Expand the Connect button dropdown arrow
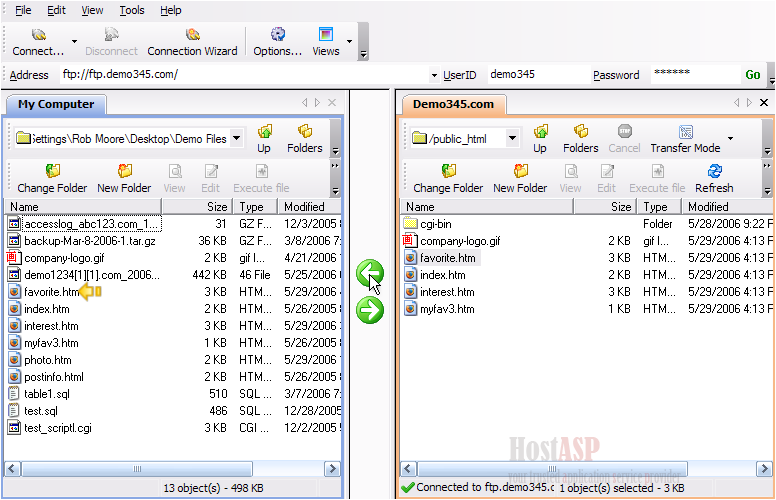The width and height of the screenshot is (776, 500). tap(74, 42)
